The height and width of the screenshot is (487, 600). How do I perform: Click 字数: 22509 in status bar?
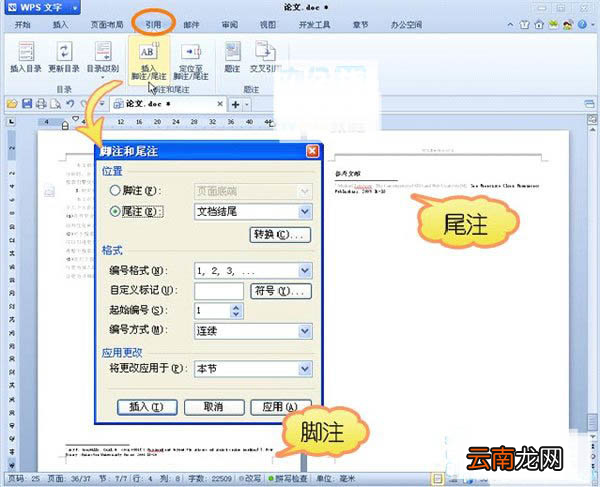210,478
